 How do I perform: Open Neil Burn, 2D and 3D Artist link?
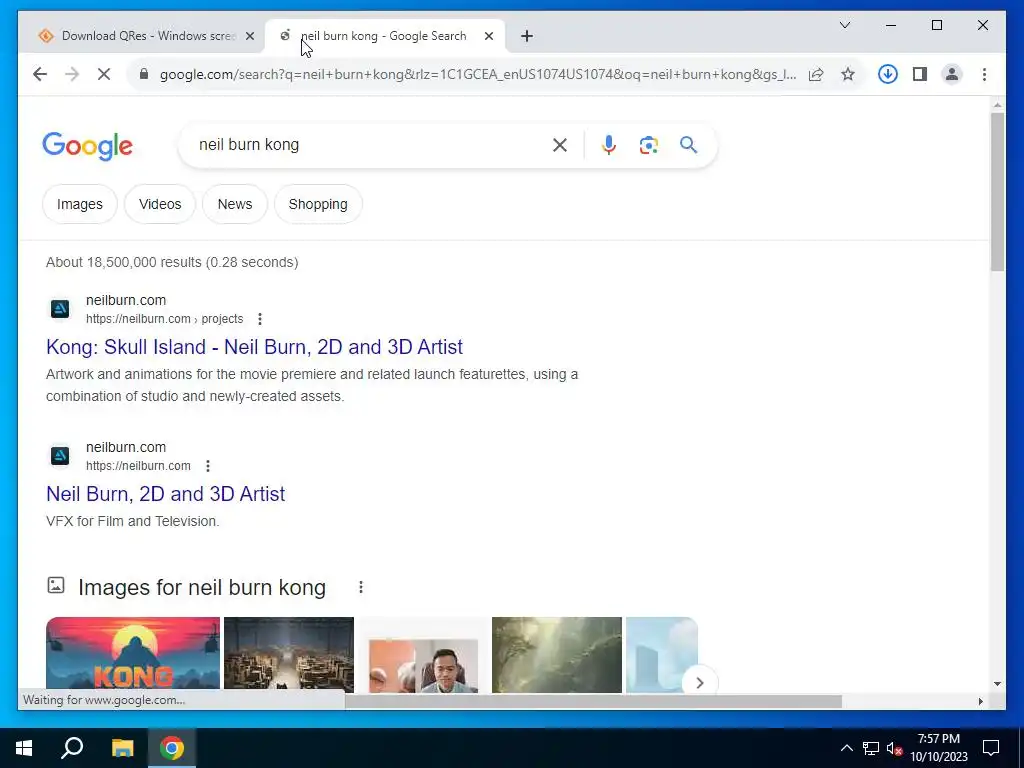pos(166,494)
